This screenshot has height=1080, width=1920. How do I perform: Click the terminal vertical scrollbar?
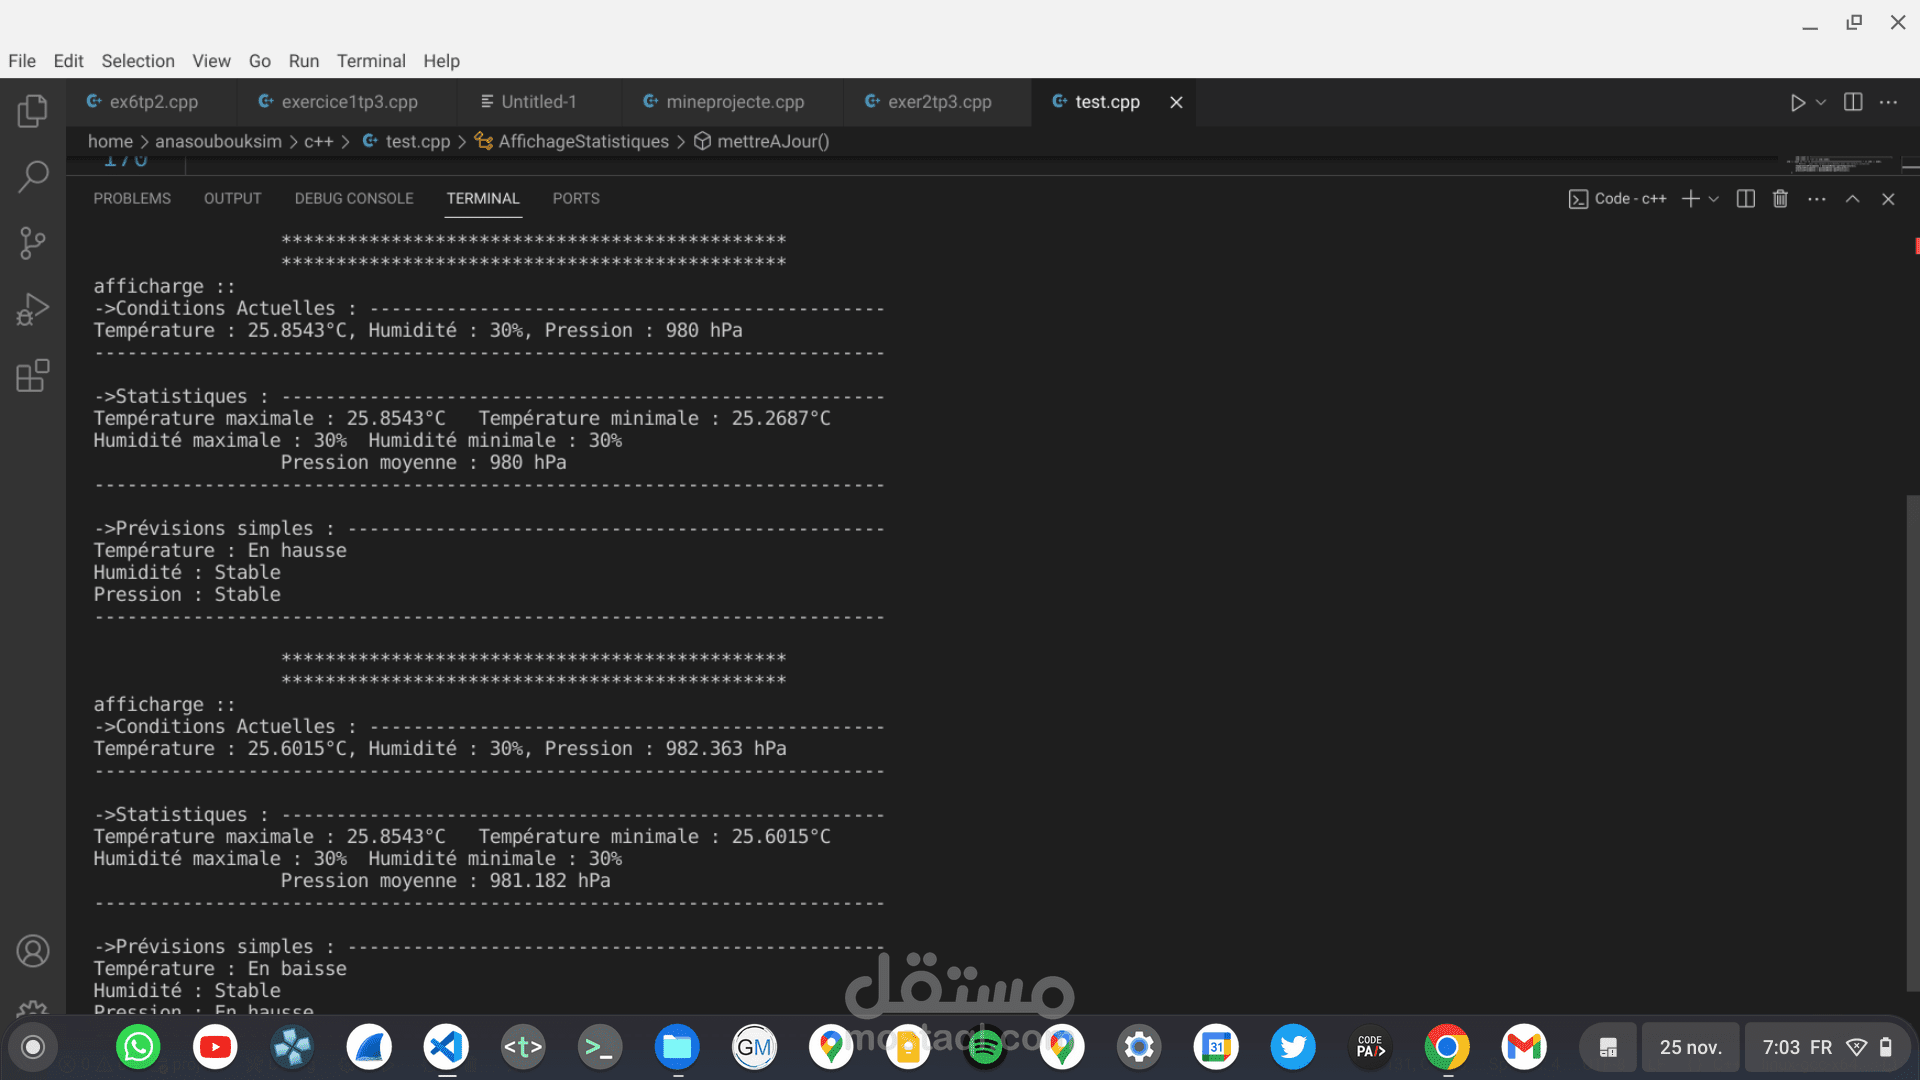(x=1912, y=740)
